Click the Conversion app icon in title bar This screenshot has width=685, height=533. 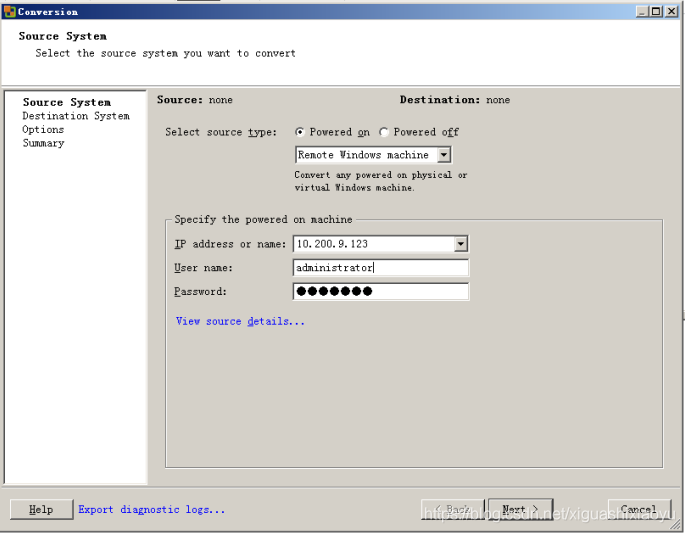pos(9,11)
